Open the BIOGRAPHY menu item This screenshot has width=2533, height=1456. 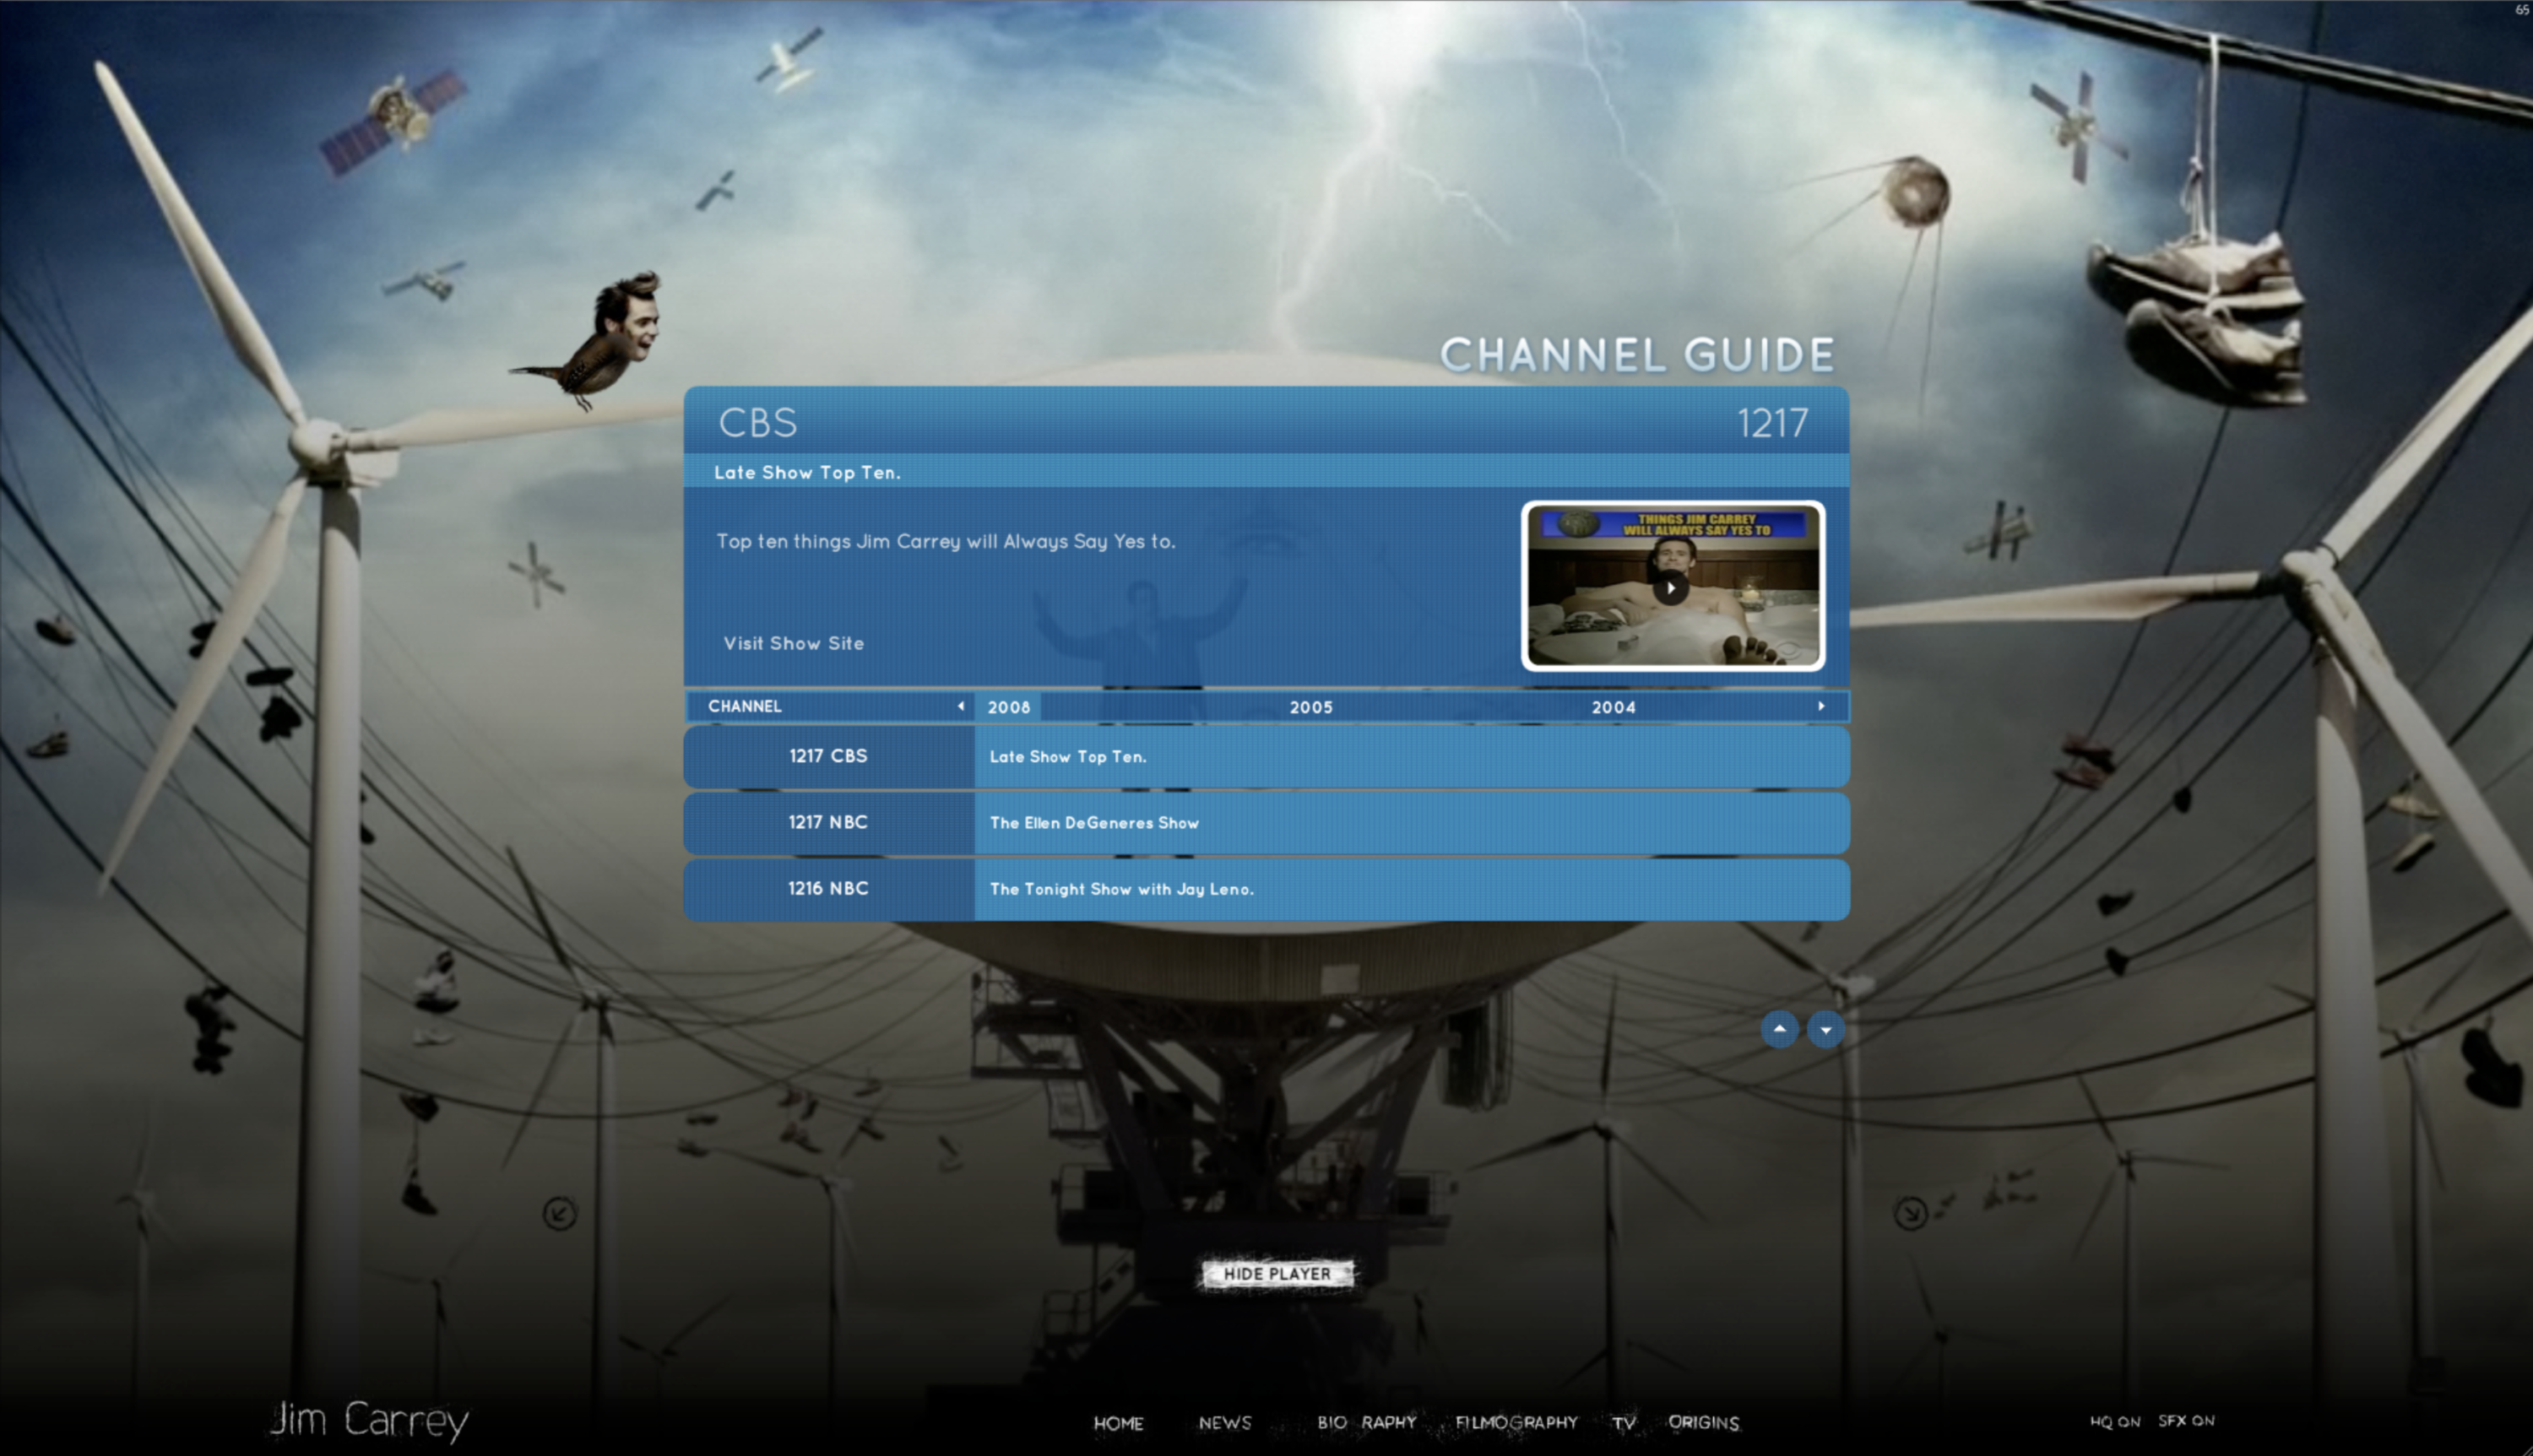(1366, 1422)
